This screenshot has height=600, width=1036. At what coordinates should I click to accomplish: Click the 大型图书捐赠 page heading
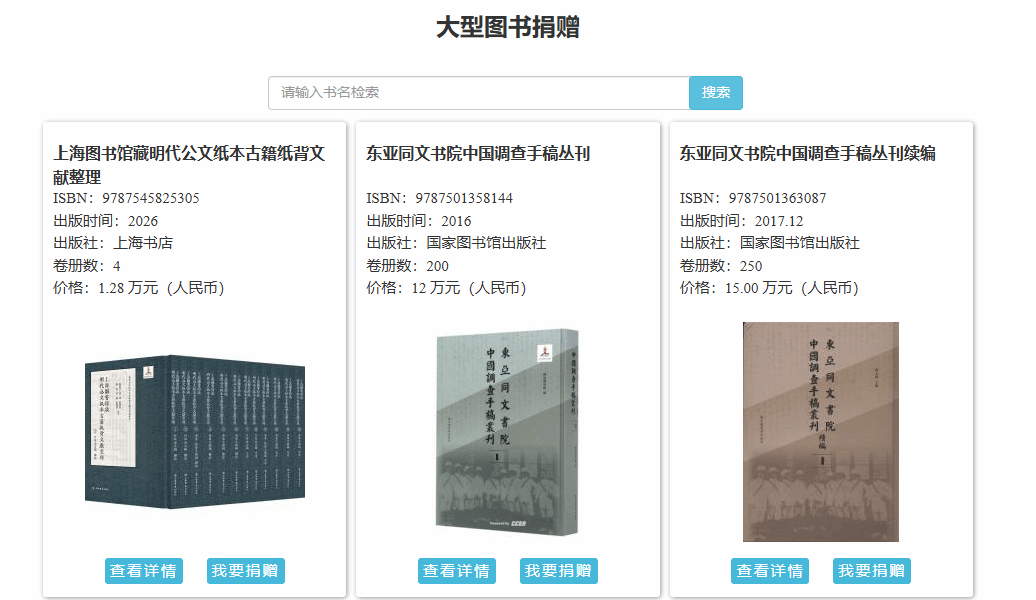(x=507, y=28)
